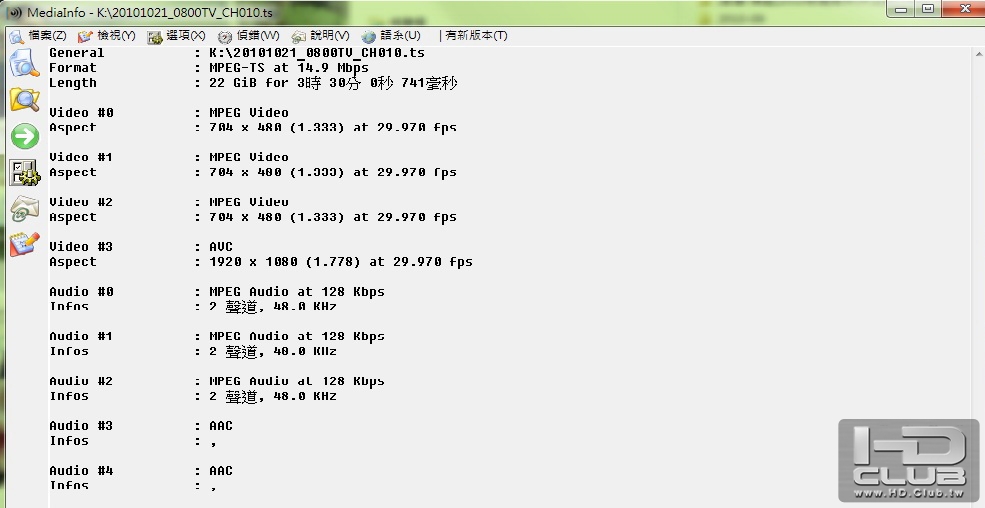Viewport: 985px width, 508px height.
Task: Click the 'Video #2' label
Action: click(82, 202)
